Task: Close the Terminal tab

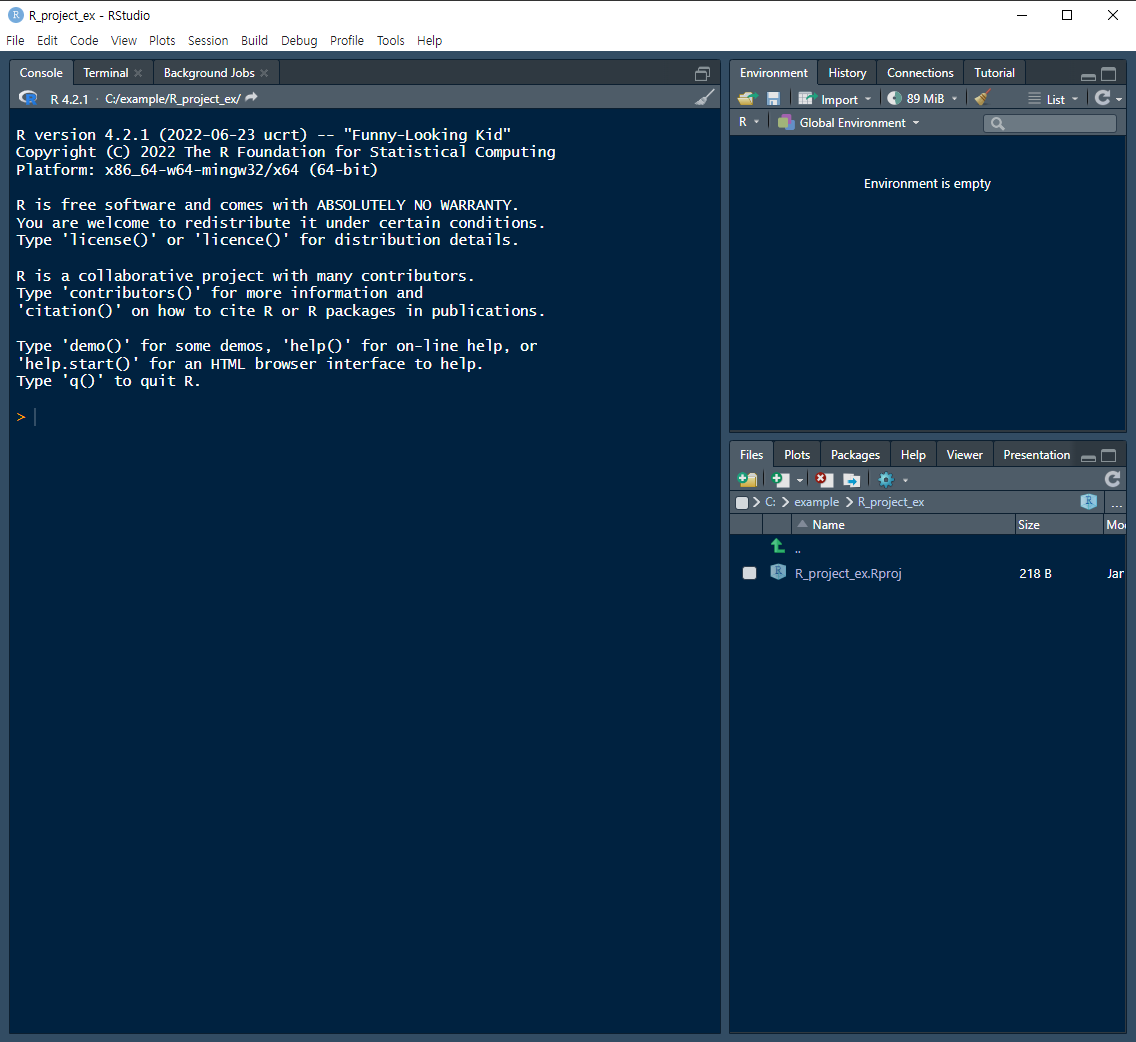Action: tap(138, 73)
